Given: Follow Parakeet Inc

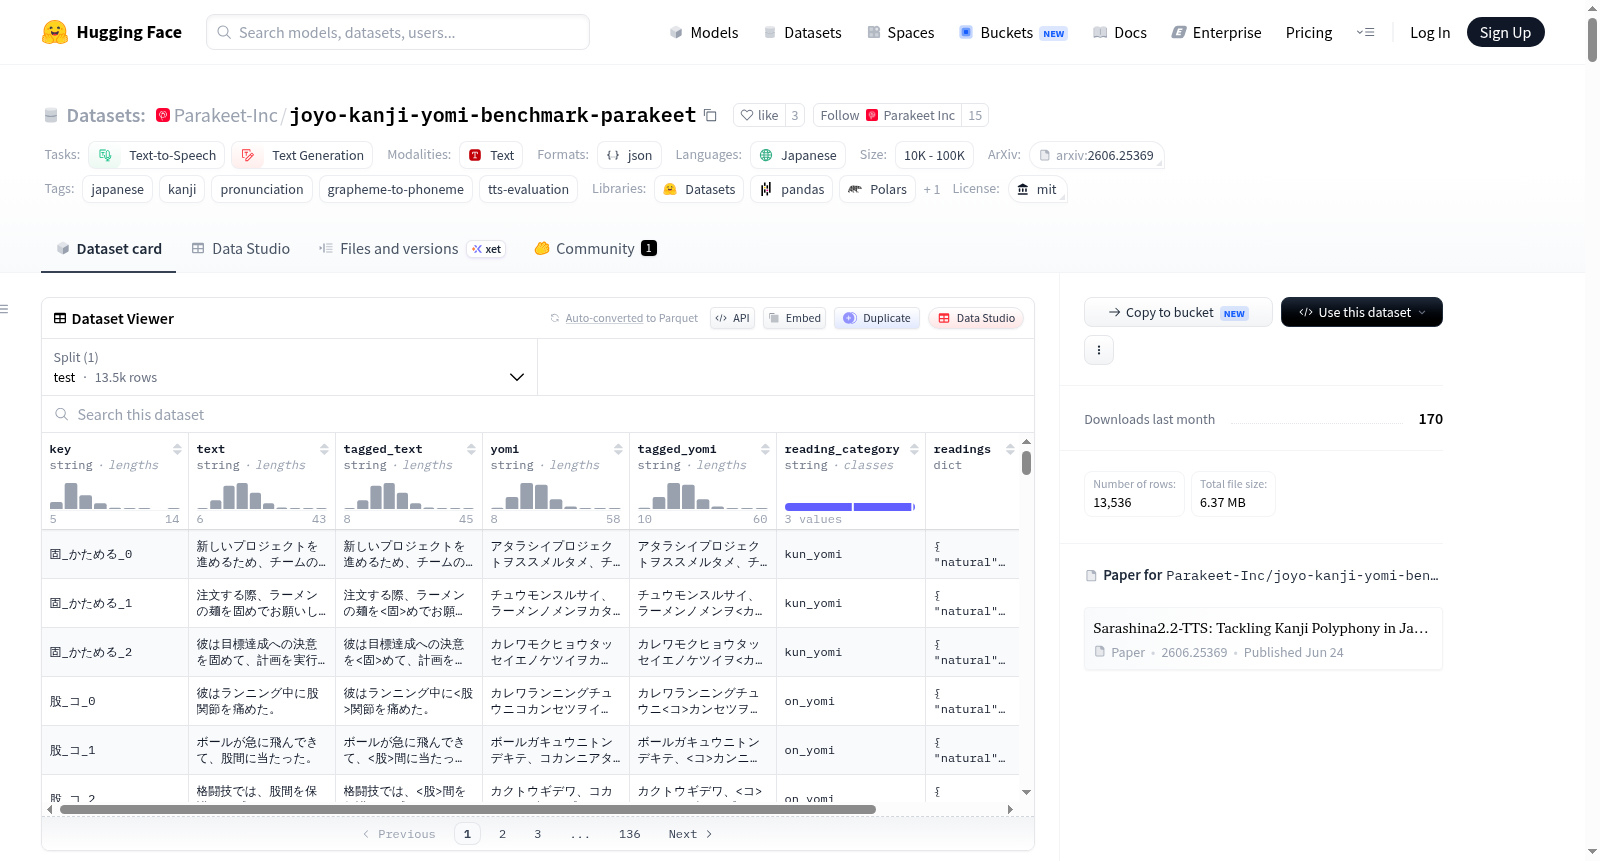Looking at the screenshot, I should pyautogui.click(x=887, y=115).
